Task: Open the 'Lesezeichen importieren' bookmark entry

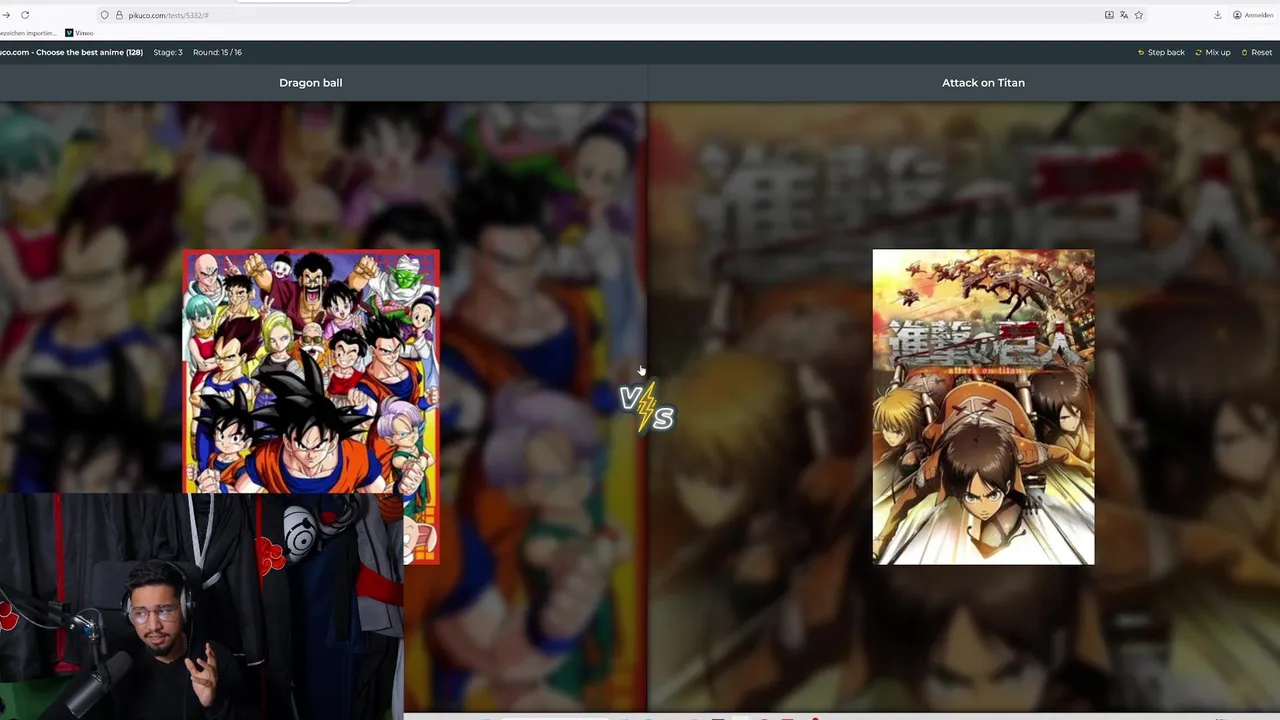Action: coord(27,33)
